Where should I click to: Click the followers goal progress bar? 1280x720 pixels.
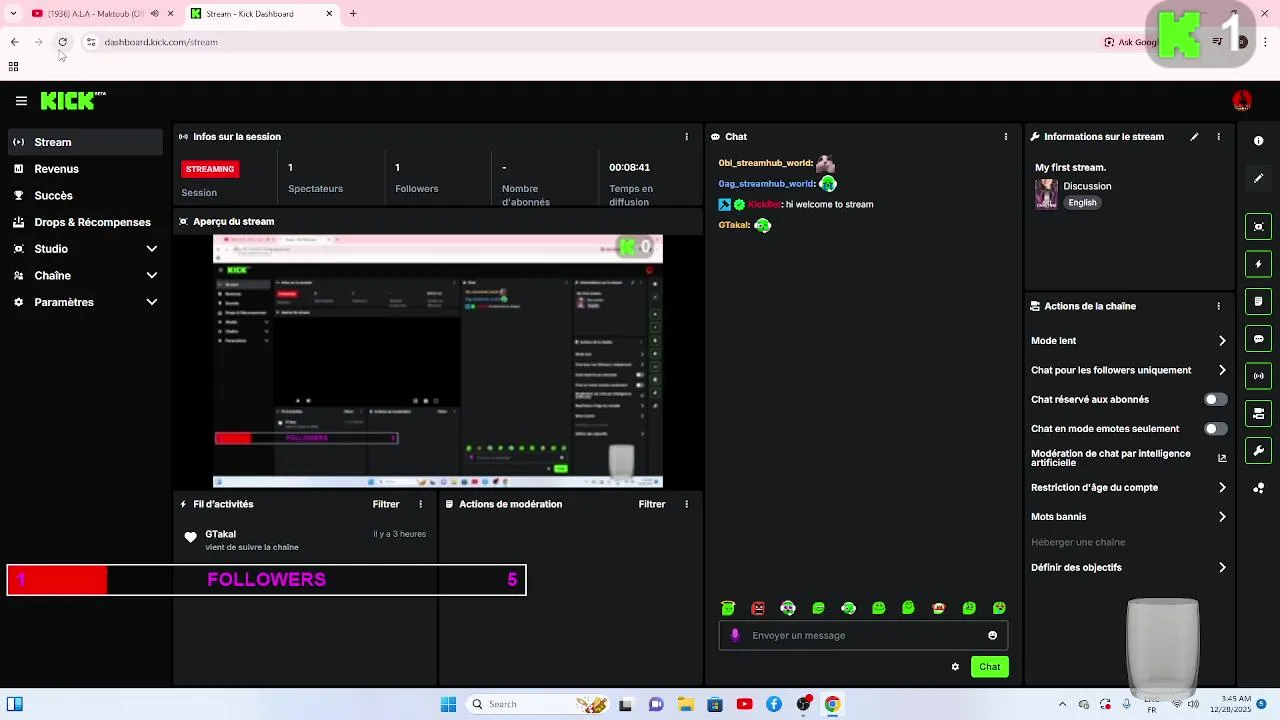266,580
